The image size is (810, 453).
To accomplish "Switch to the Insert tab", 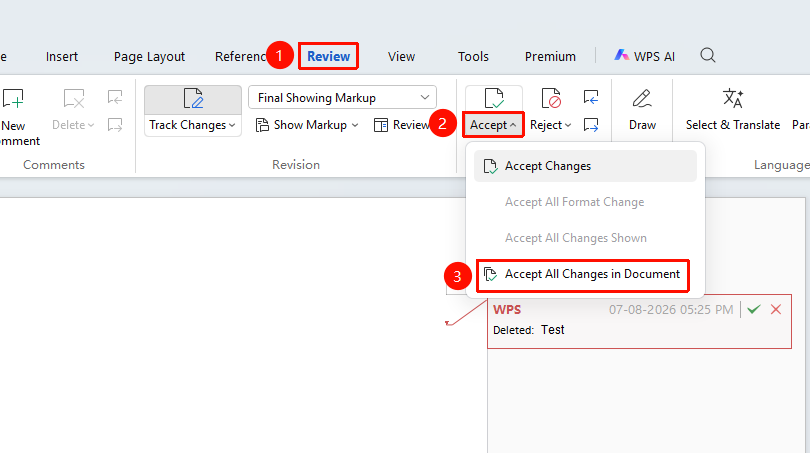I will point(62,56).
